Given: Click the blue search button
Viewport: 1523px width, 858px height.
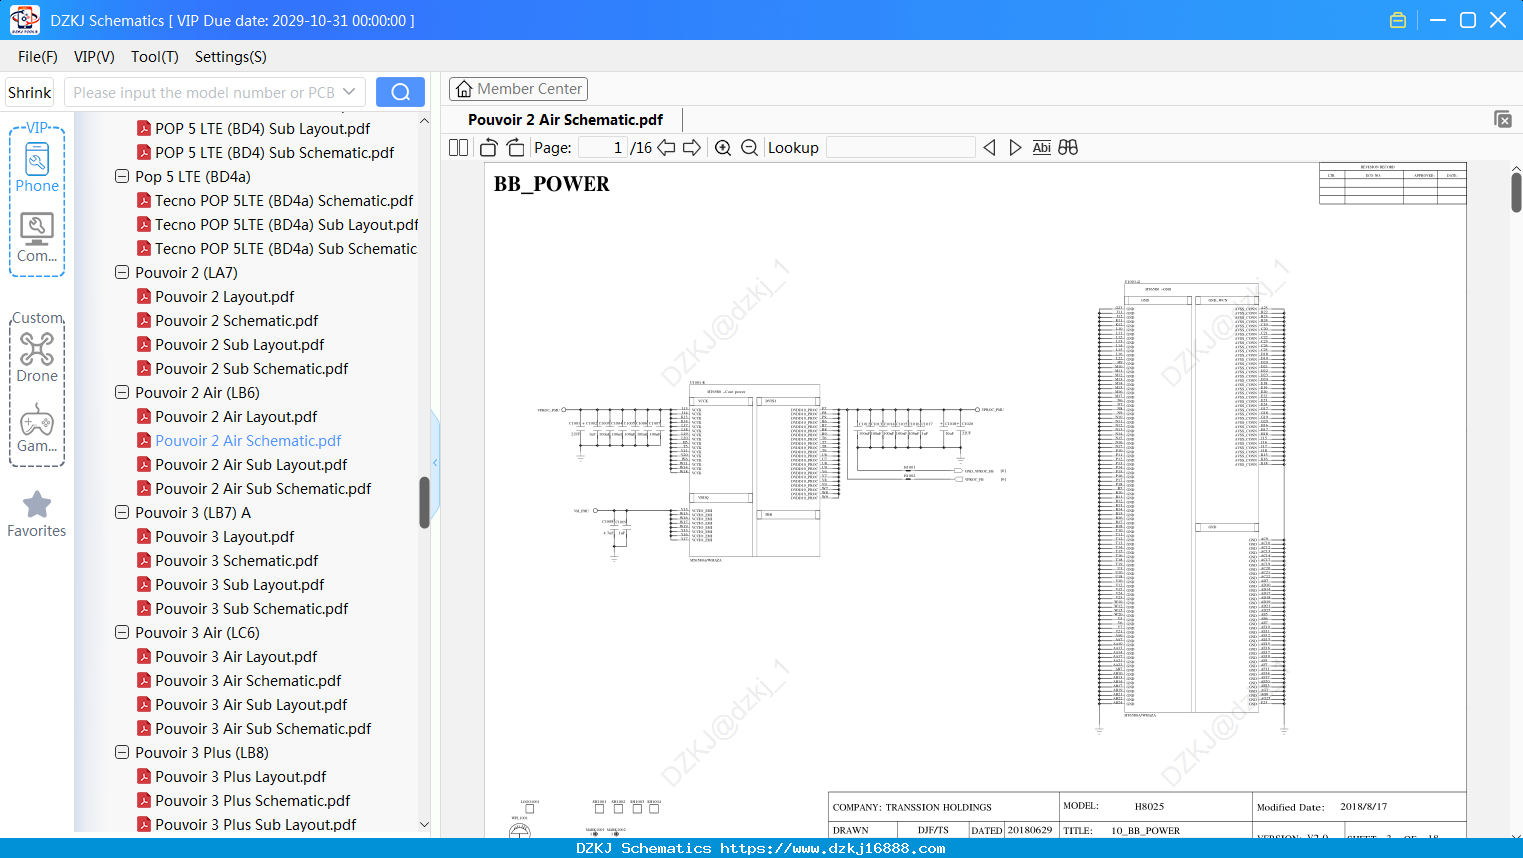Looking at the screenshot, I should 400,92.
